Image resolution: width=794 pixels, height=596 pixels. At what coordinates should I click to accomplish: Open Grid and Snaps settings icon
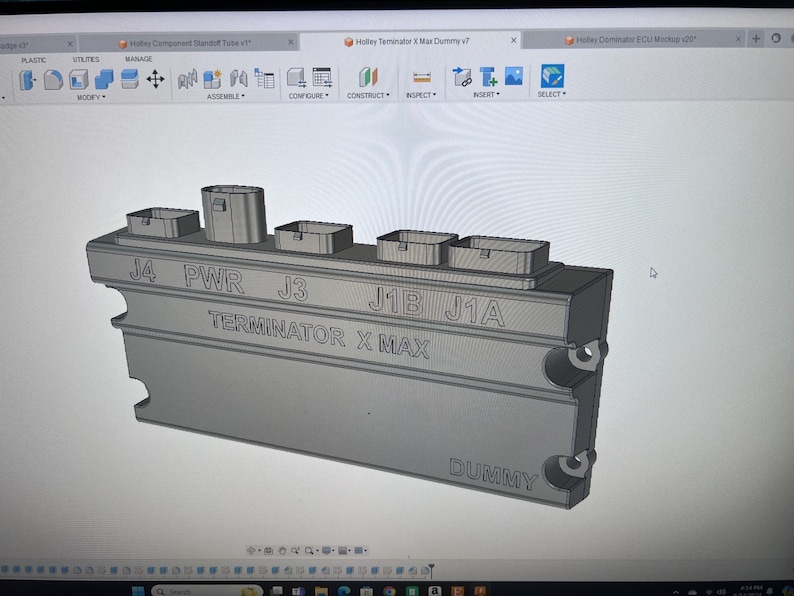(342, 550)
